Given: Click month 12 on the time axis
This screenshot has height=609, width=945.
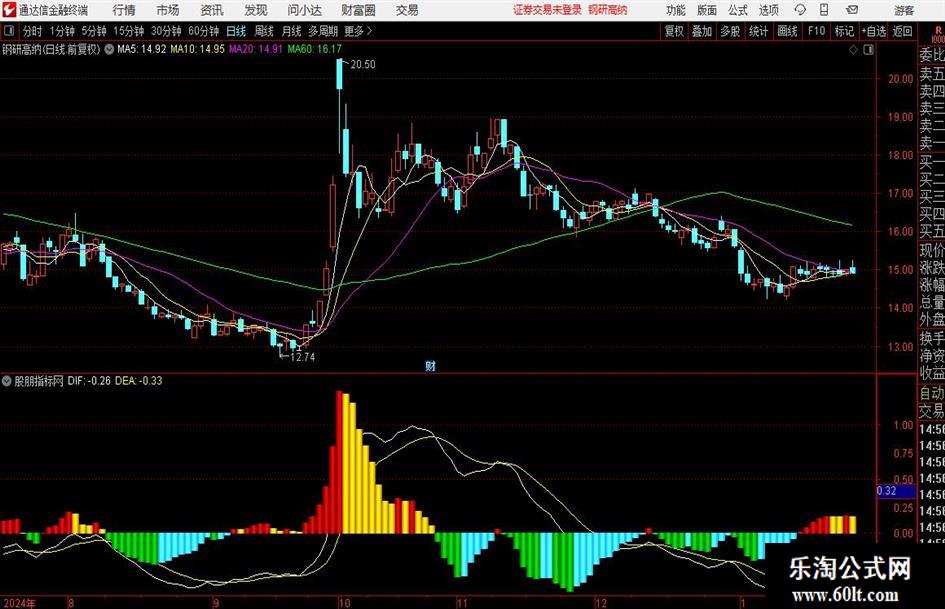Looking at the screenshot, I should 601,602.
